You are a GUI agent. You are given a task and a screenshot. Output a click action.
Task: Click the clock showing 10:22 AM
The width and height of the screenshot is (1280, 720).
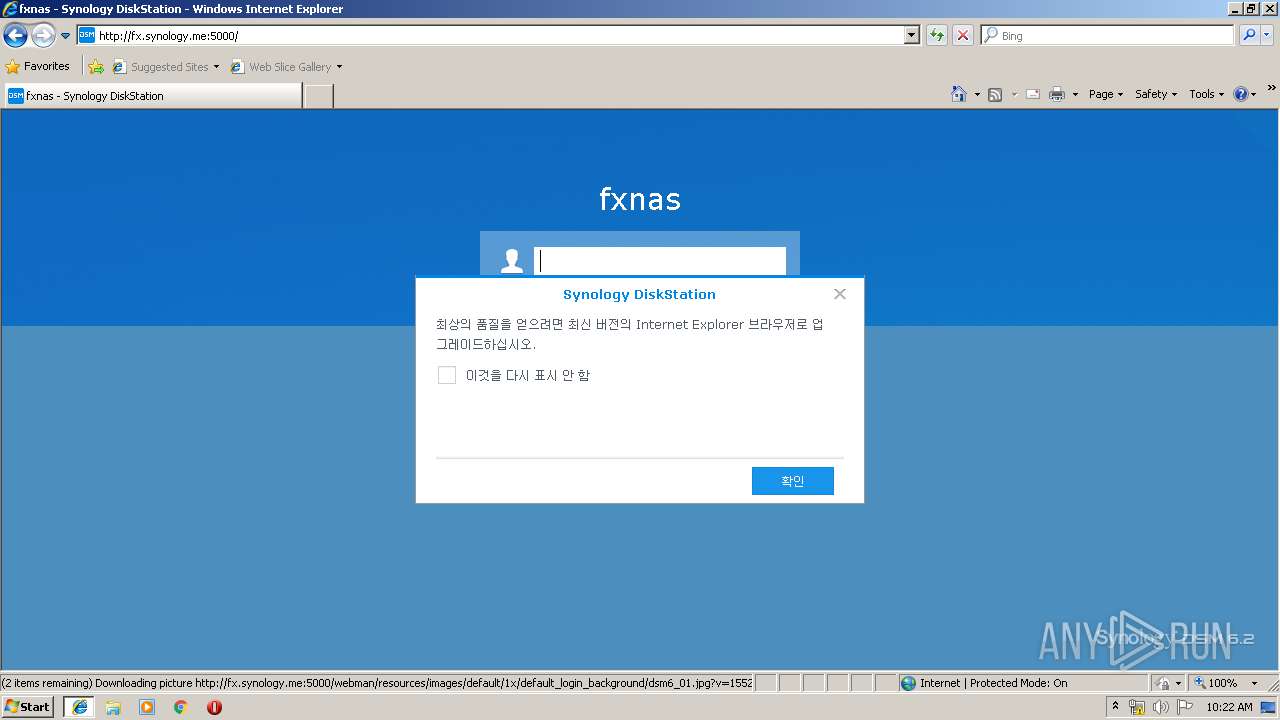1229,707
